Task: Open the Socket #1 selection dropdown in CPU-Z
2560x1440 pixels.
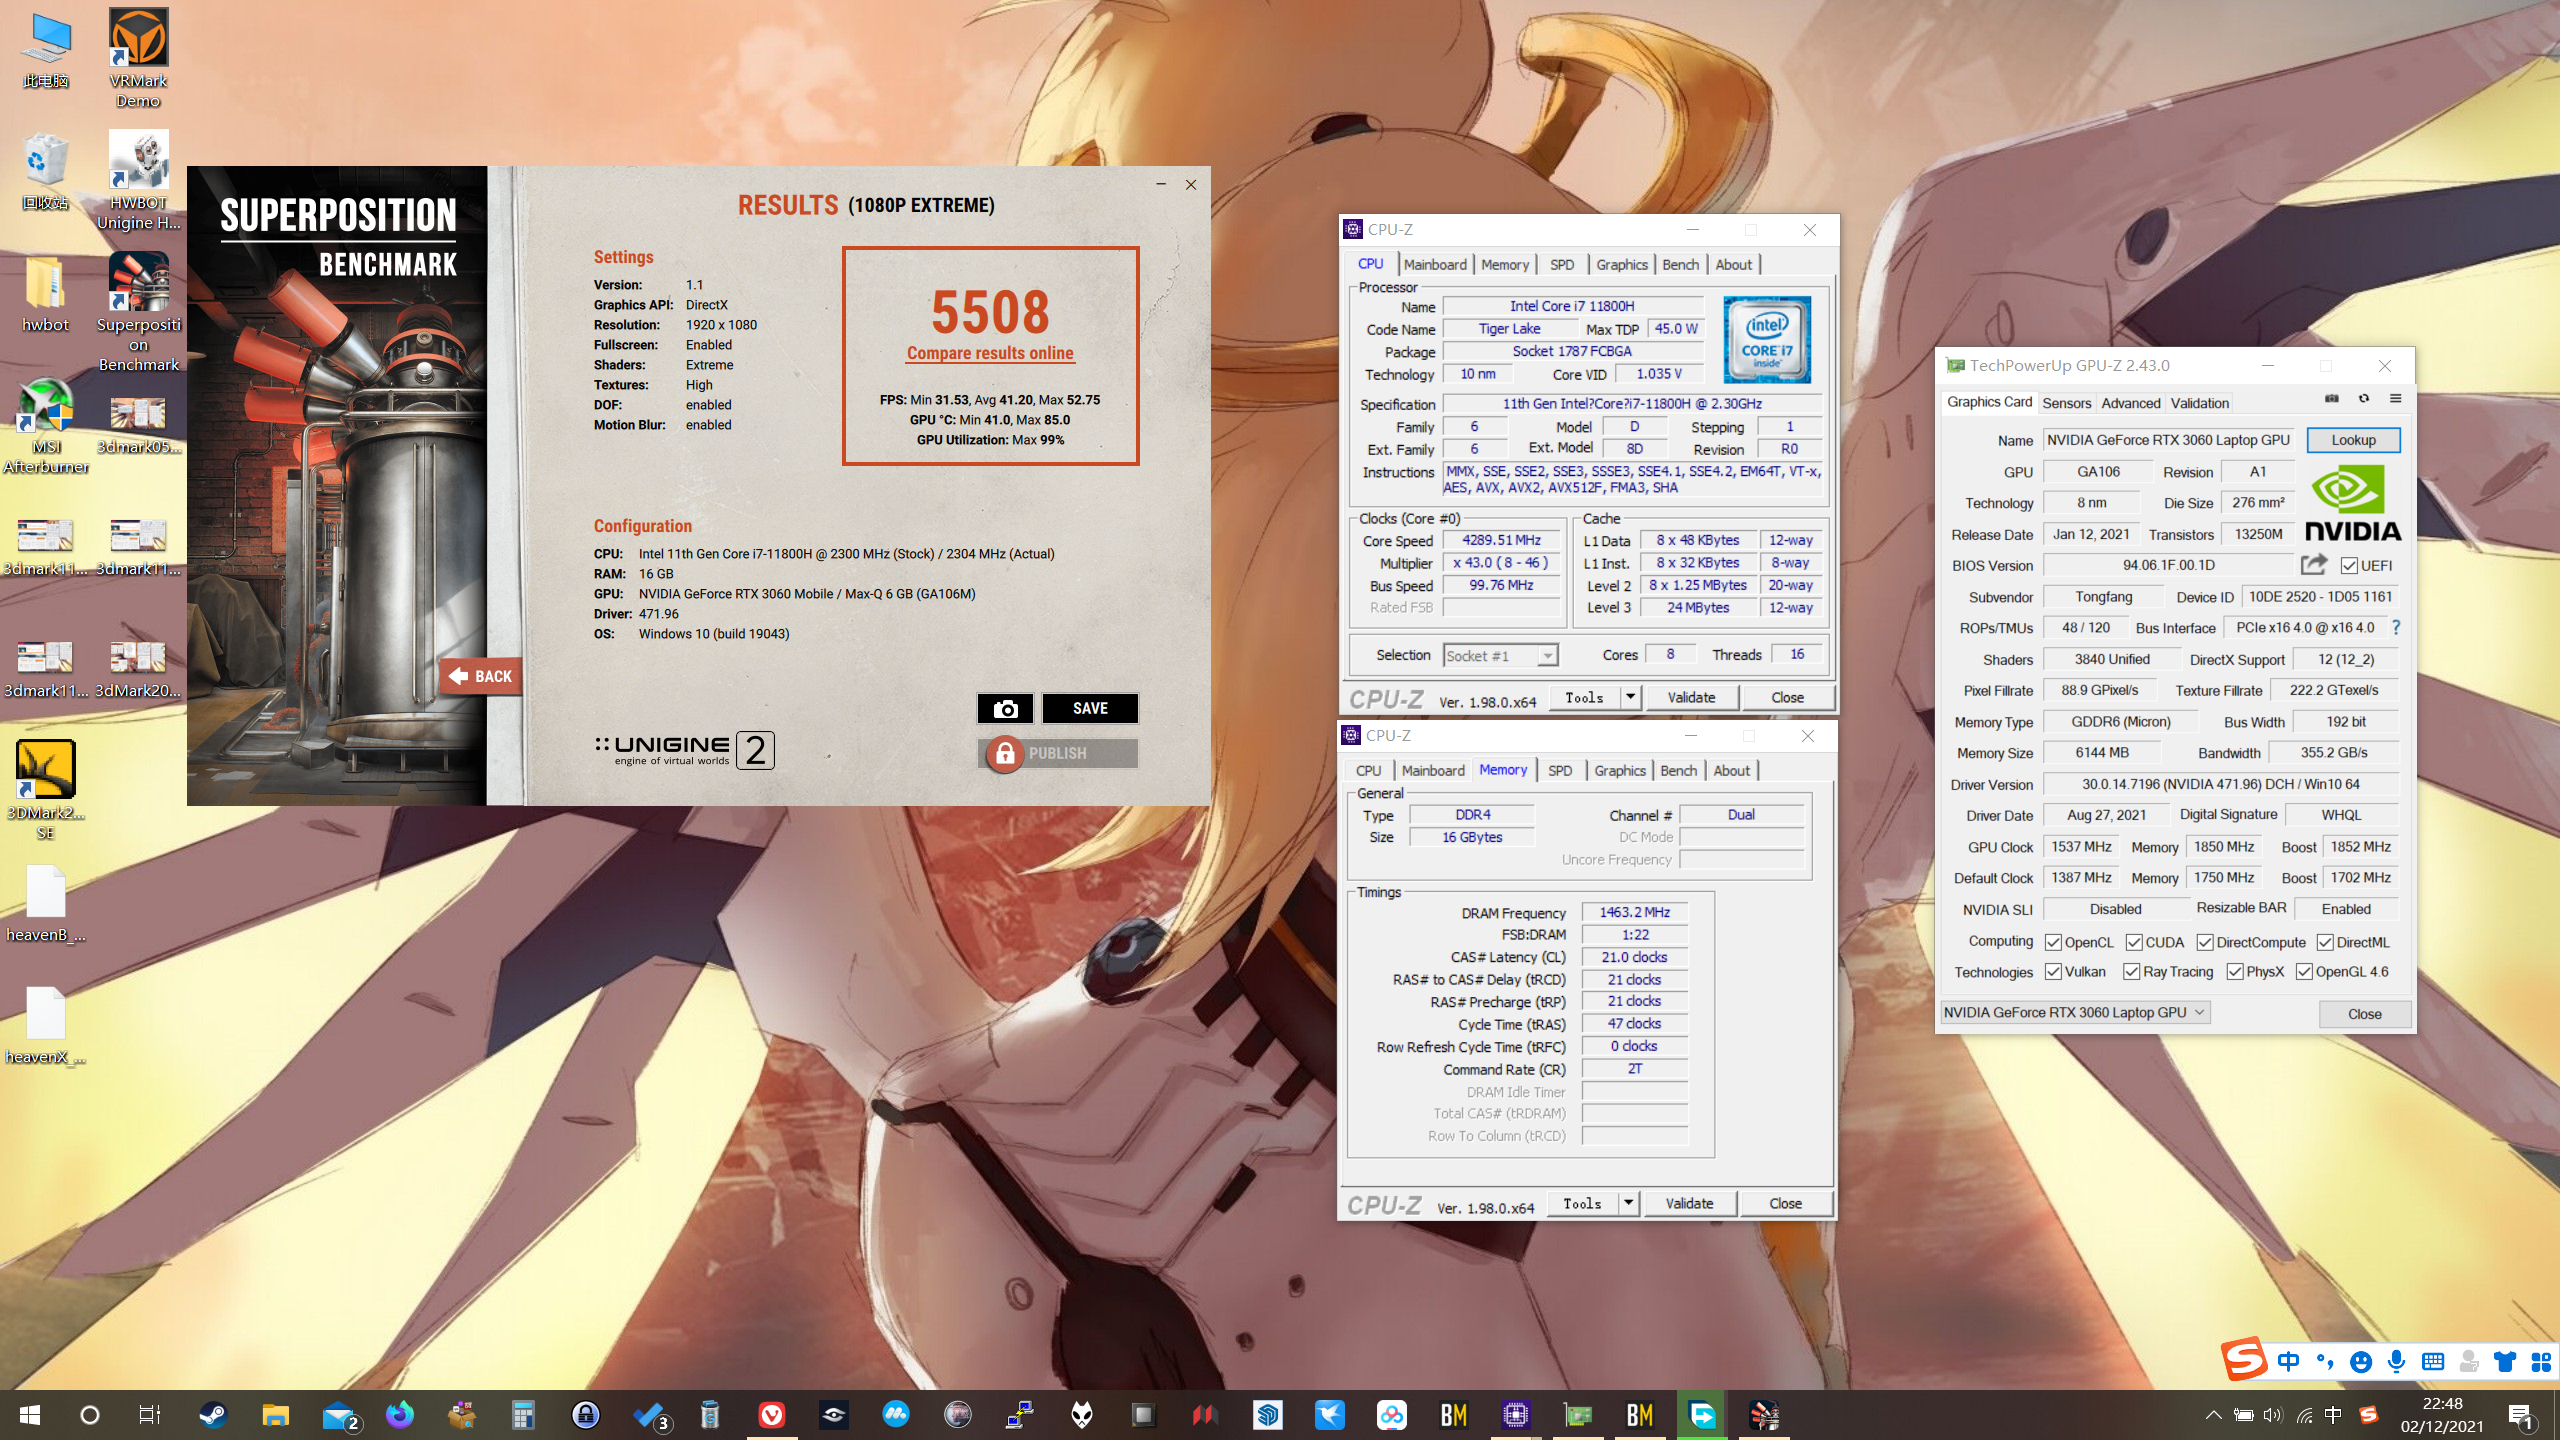Action: 1501,656
